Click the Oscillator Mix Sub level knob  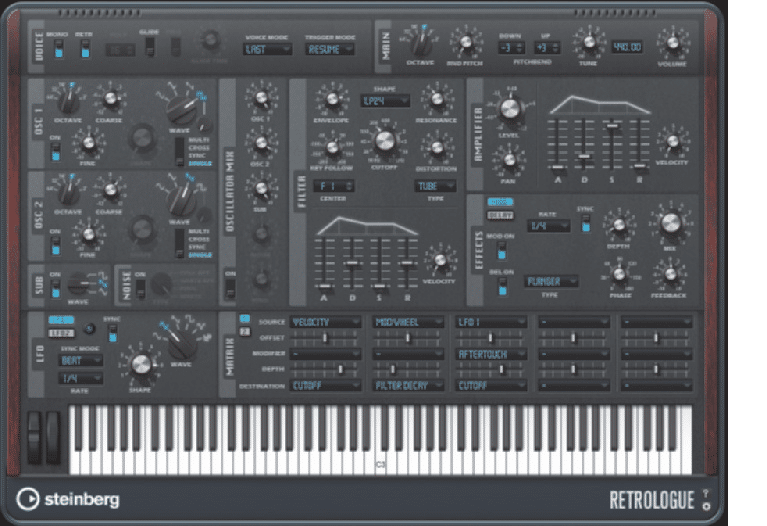261,189
